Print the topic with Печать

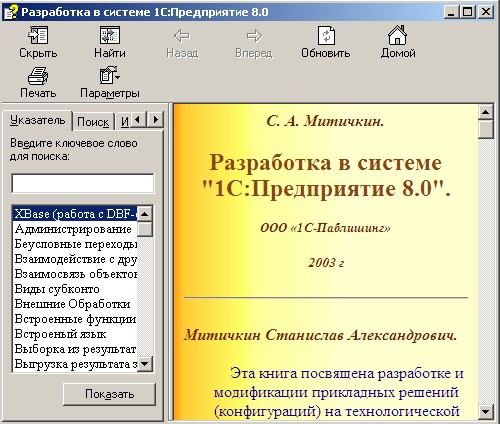[x=38, y=82]
